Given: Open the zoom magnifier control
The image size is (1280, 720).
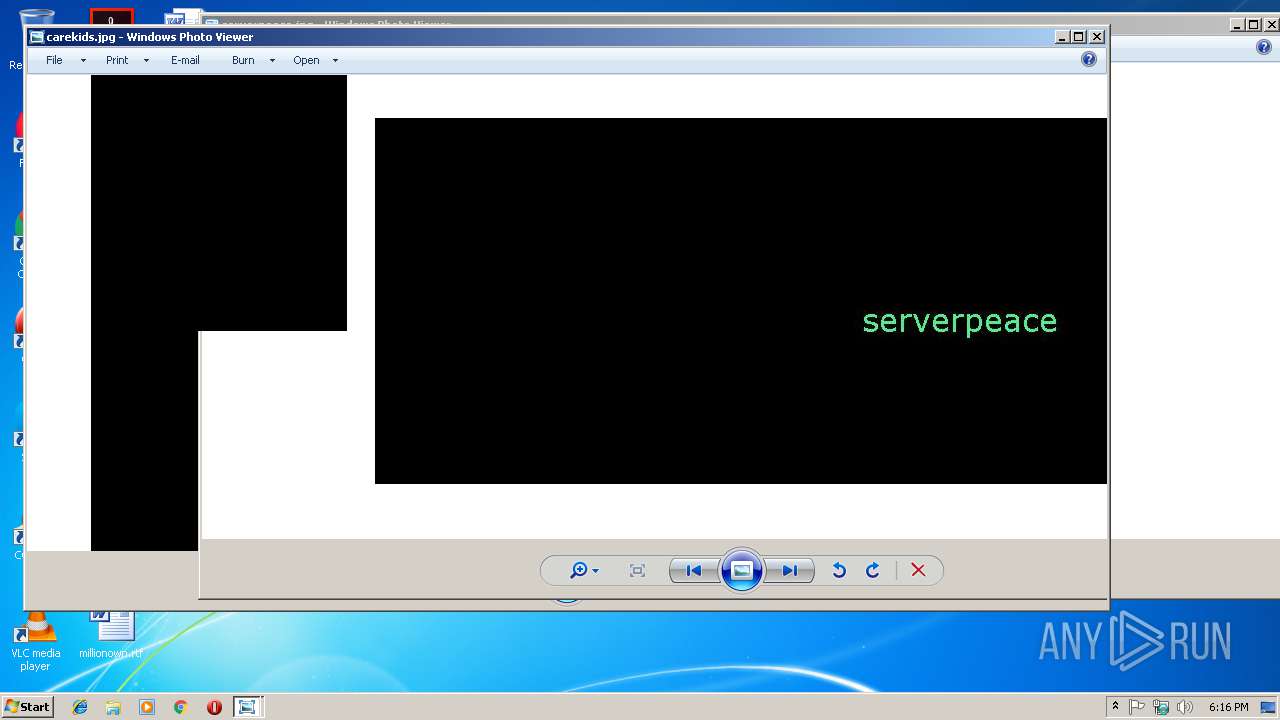Looking at the screenshot, I should 579,570.
